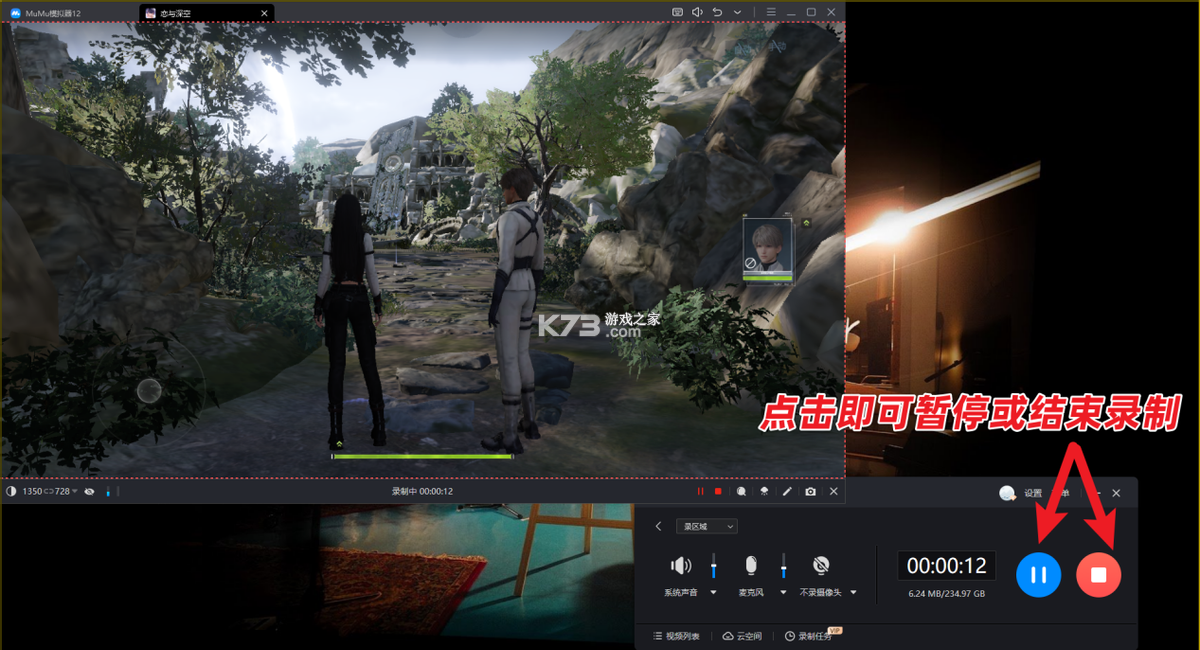Viewport: 1200px width, 650px height.
Task: Toggle the contrast circle icon in recording bar
Action: tap(11, 492)
